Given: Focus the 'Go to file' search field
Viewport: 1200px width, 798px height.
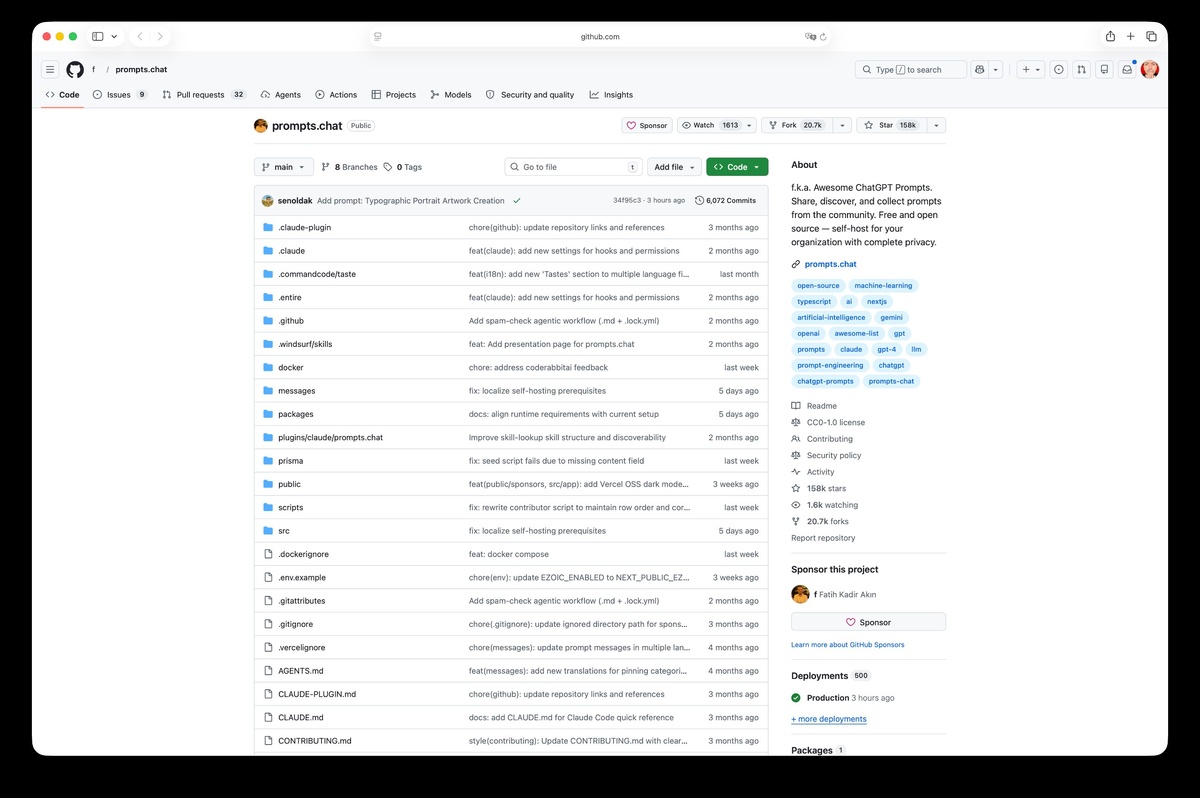Looking at the screenshot, I should pyautogui.click(x=572, y=167).
